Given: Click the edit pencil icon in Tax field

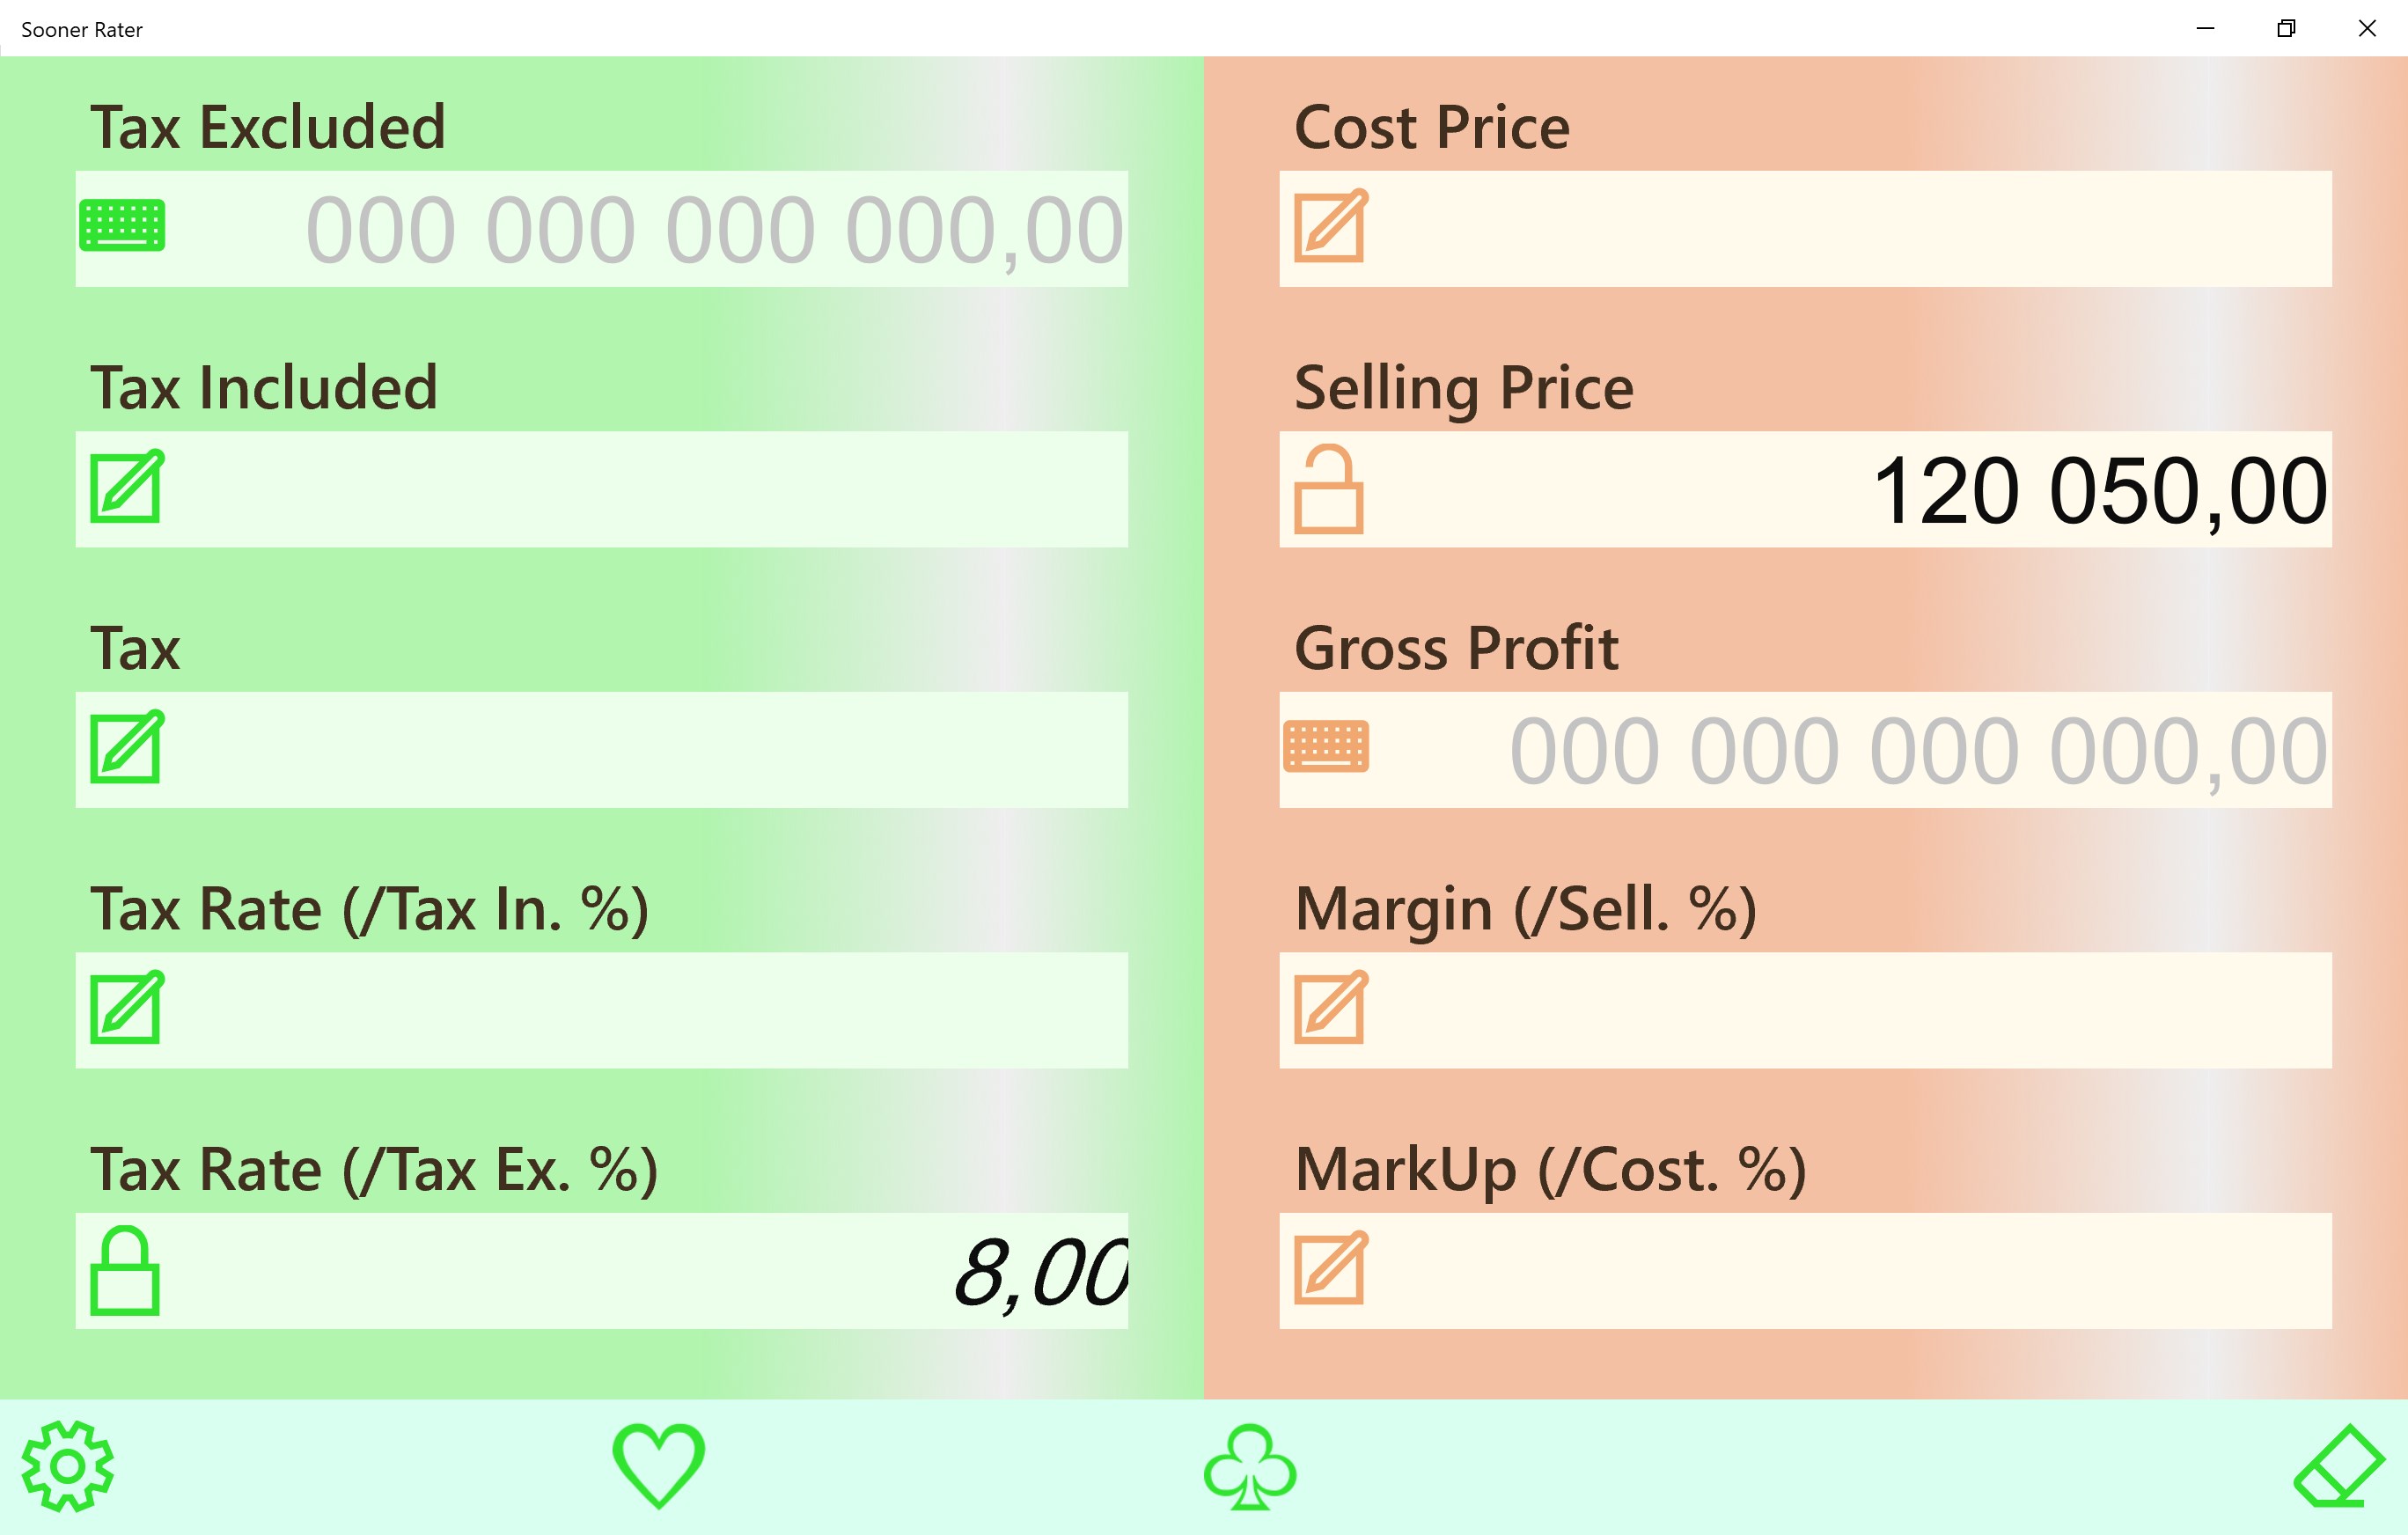Looking at the screenshot, I should pos(126,747).
